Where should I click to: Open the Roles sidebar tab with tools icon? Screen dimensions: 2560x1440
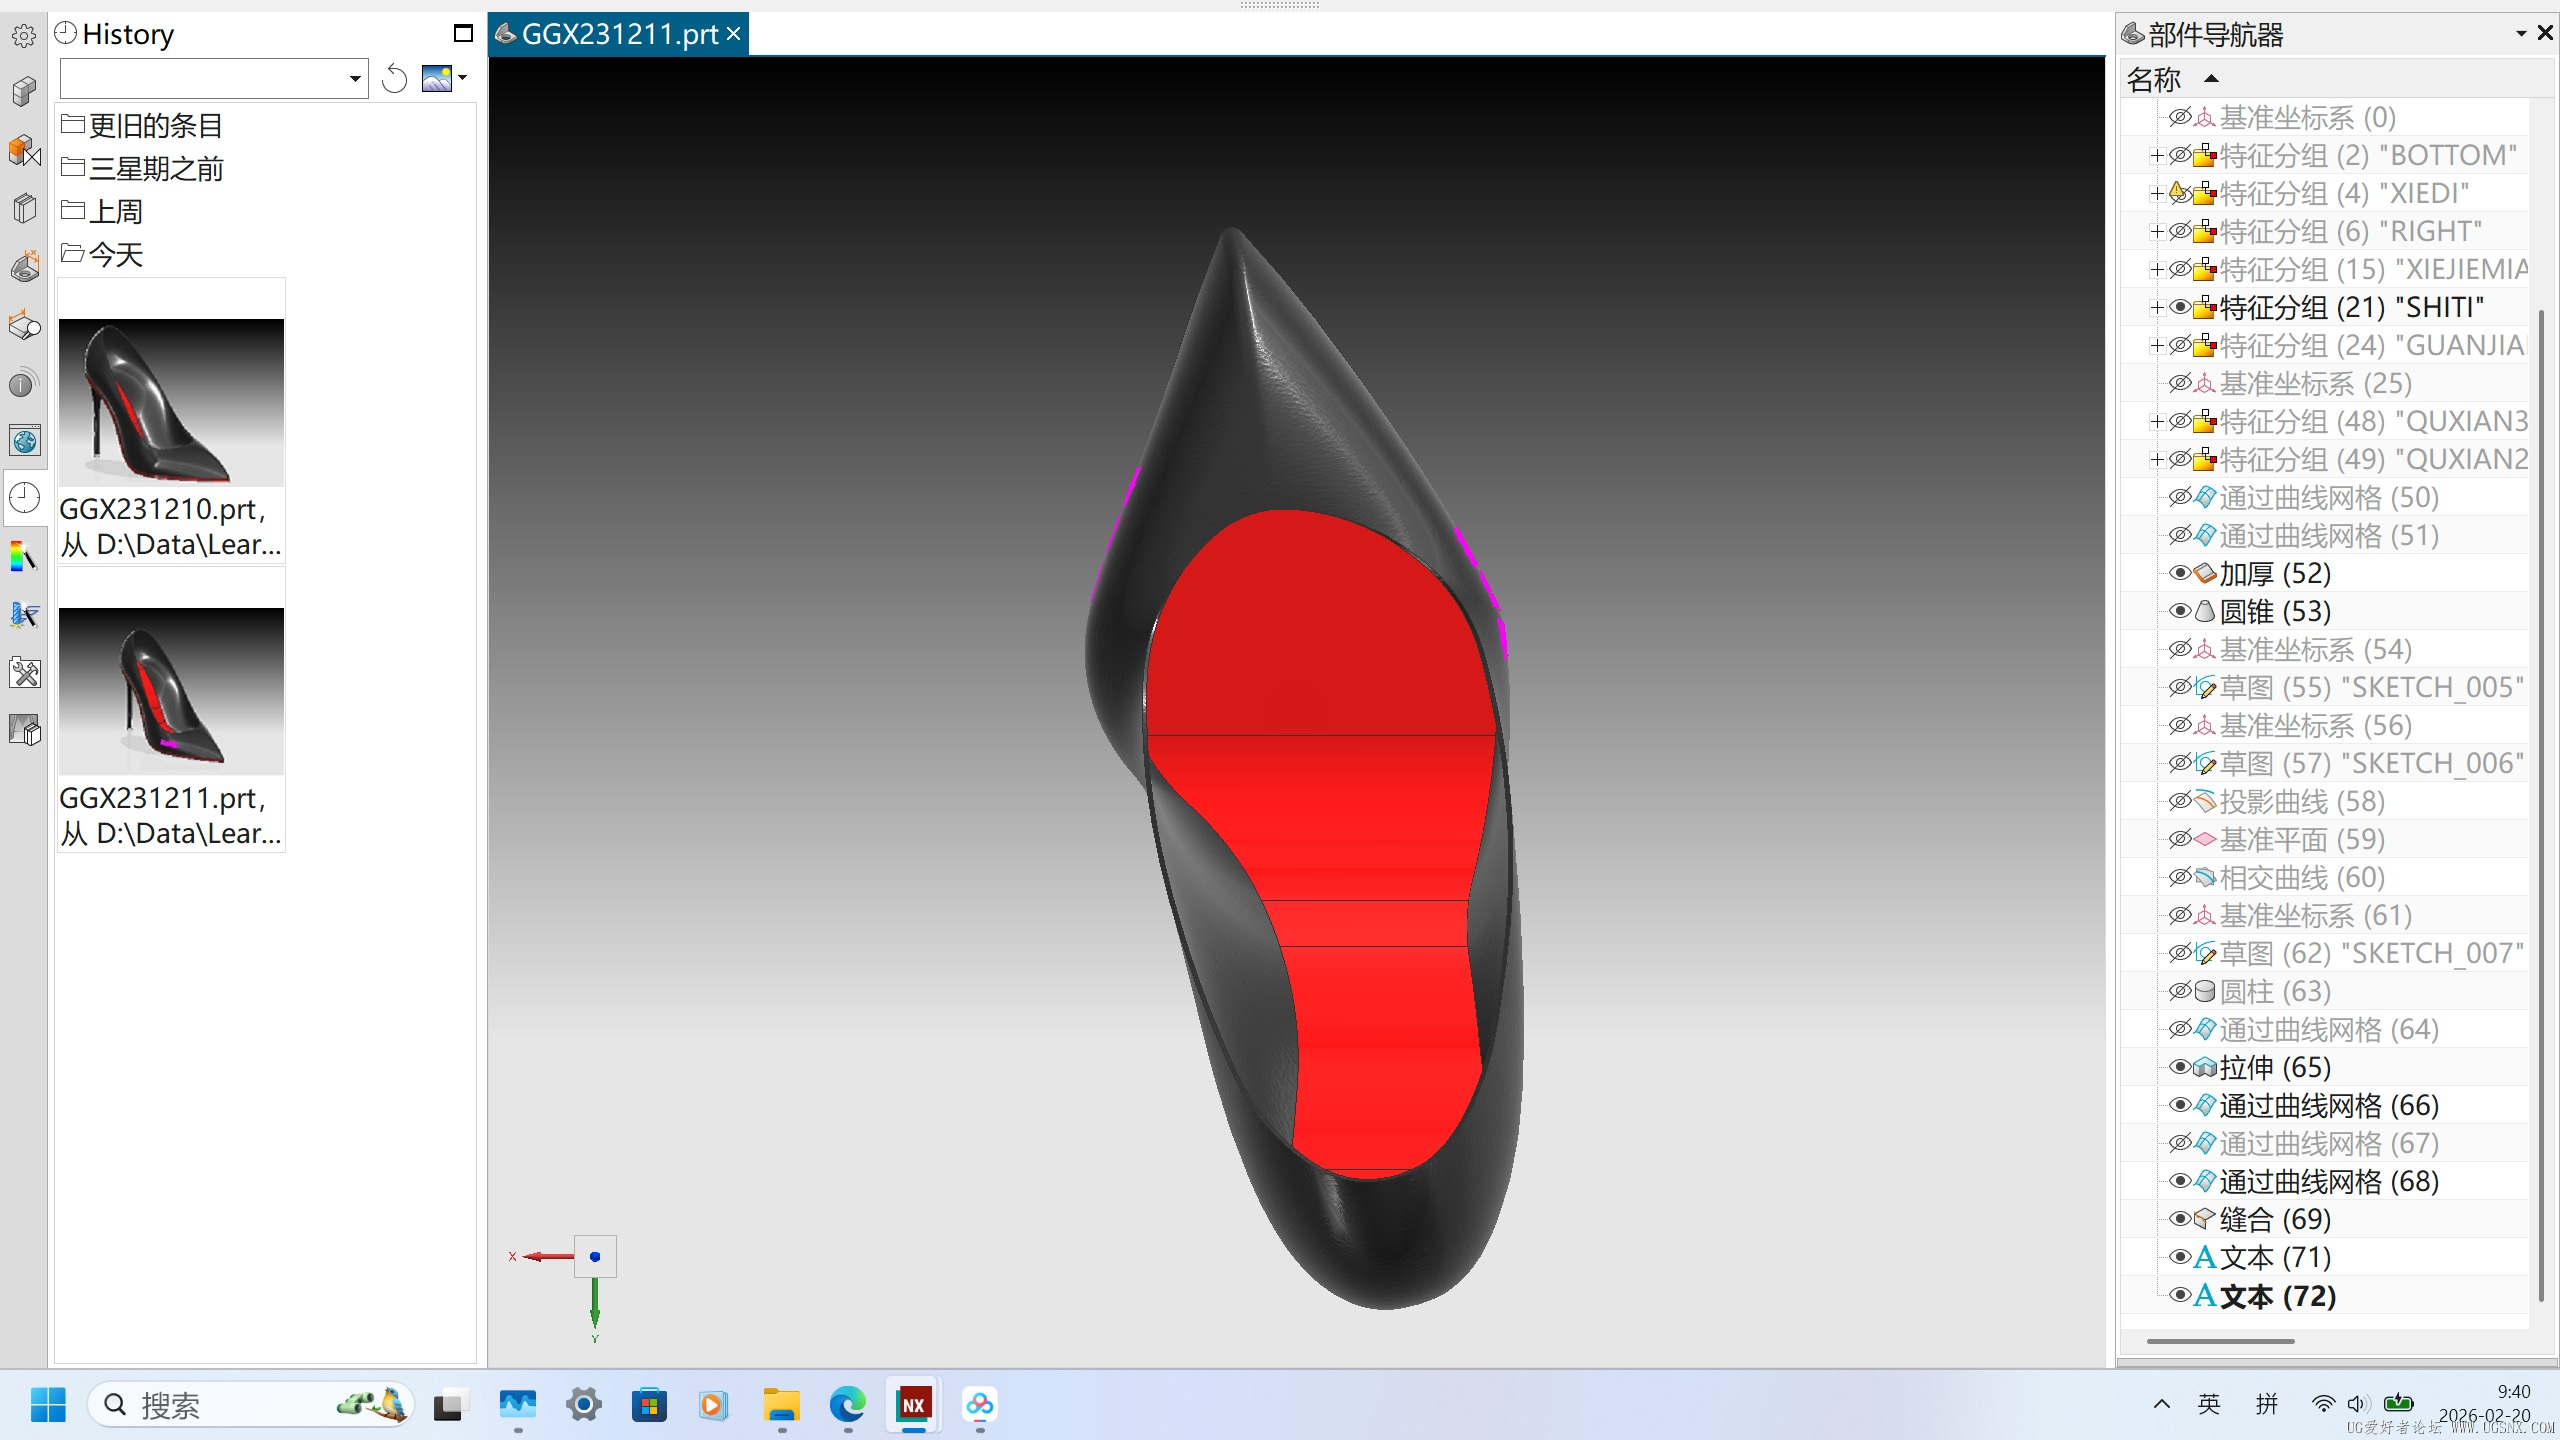point(24,672)
